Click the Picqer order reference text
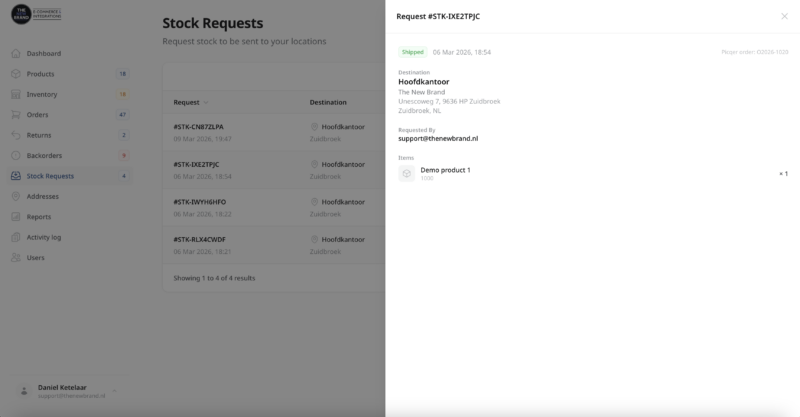Screen dimensions: 800x417 (755, 52)
